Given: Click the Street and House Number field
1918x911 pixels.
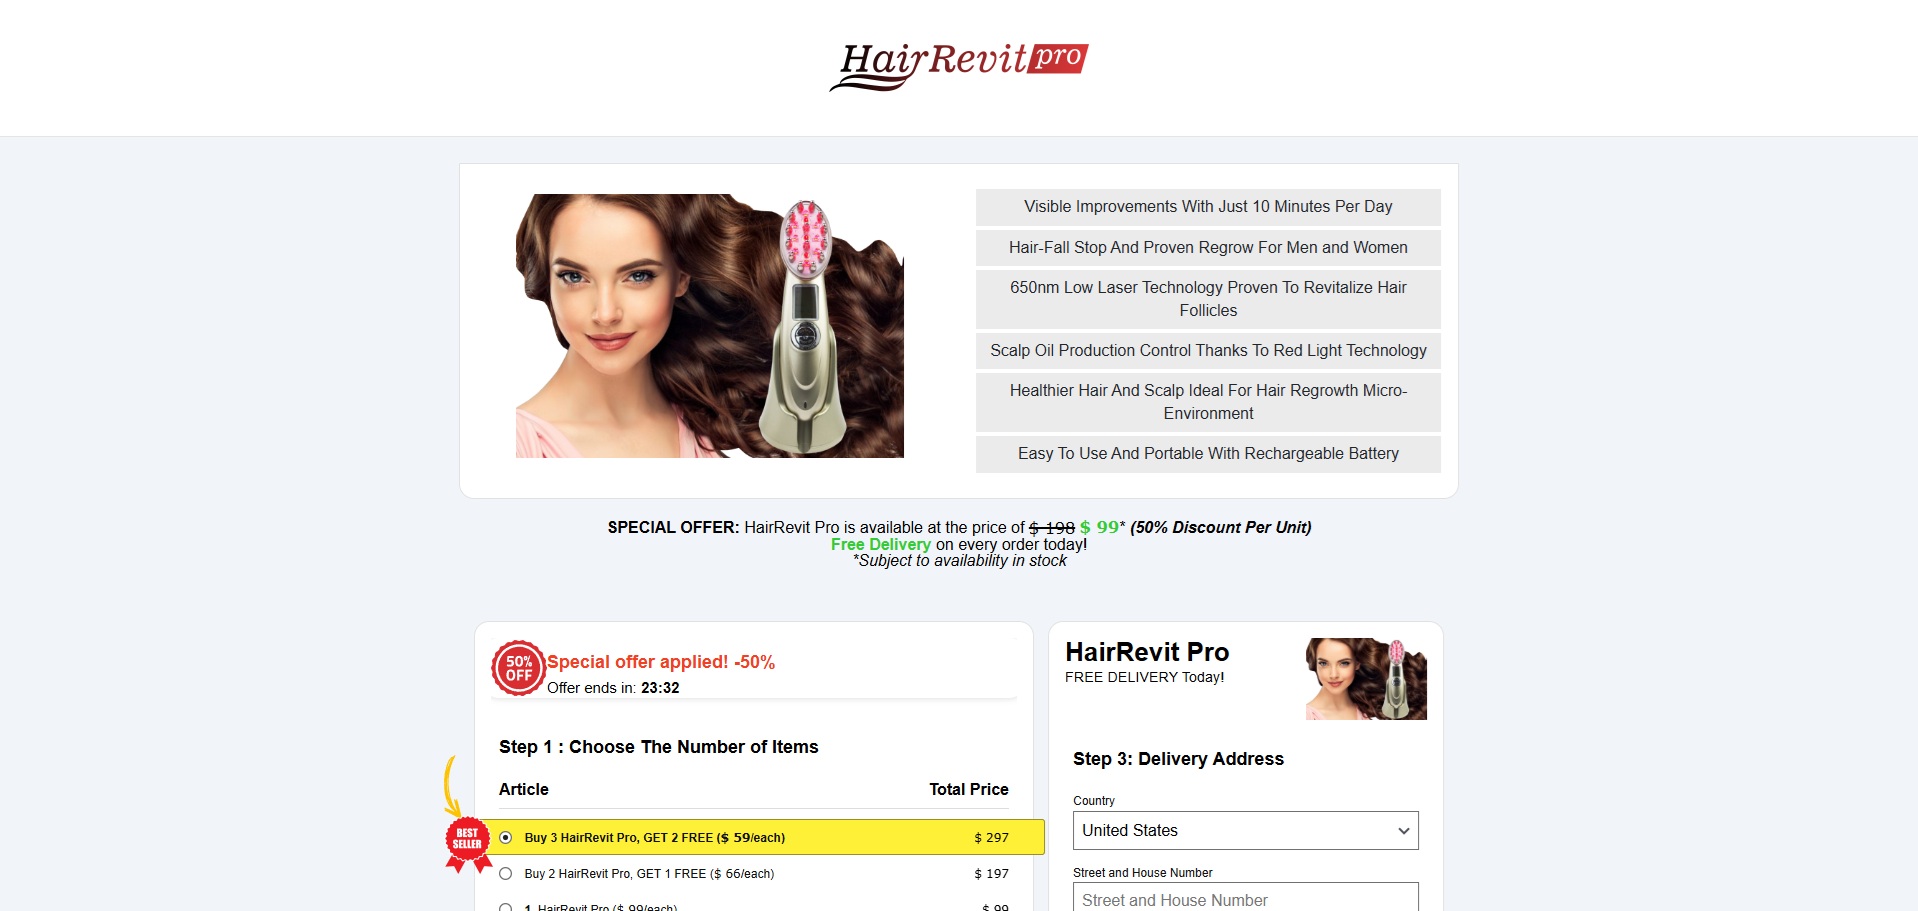Looking at the screenshot, I should point(1244,899).
